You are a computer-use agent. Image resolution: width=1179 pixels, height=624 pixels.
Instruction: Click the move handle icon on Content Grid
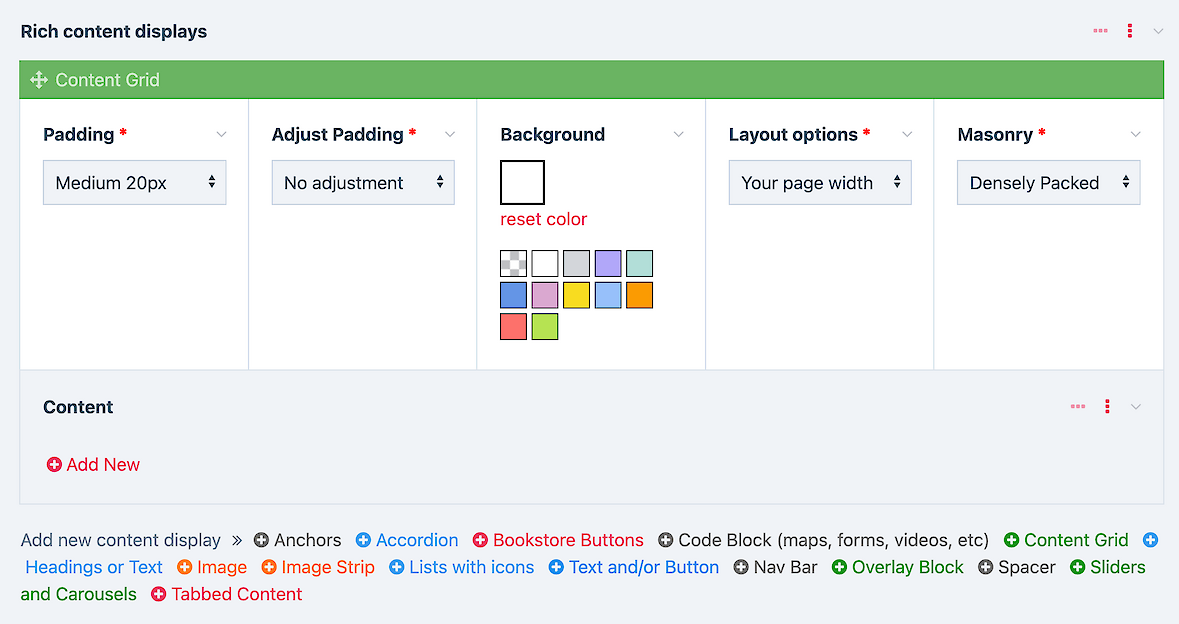tap(39, 80)
